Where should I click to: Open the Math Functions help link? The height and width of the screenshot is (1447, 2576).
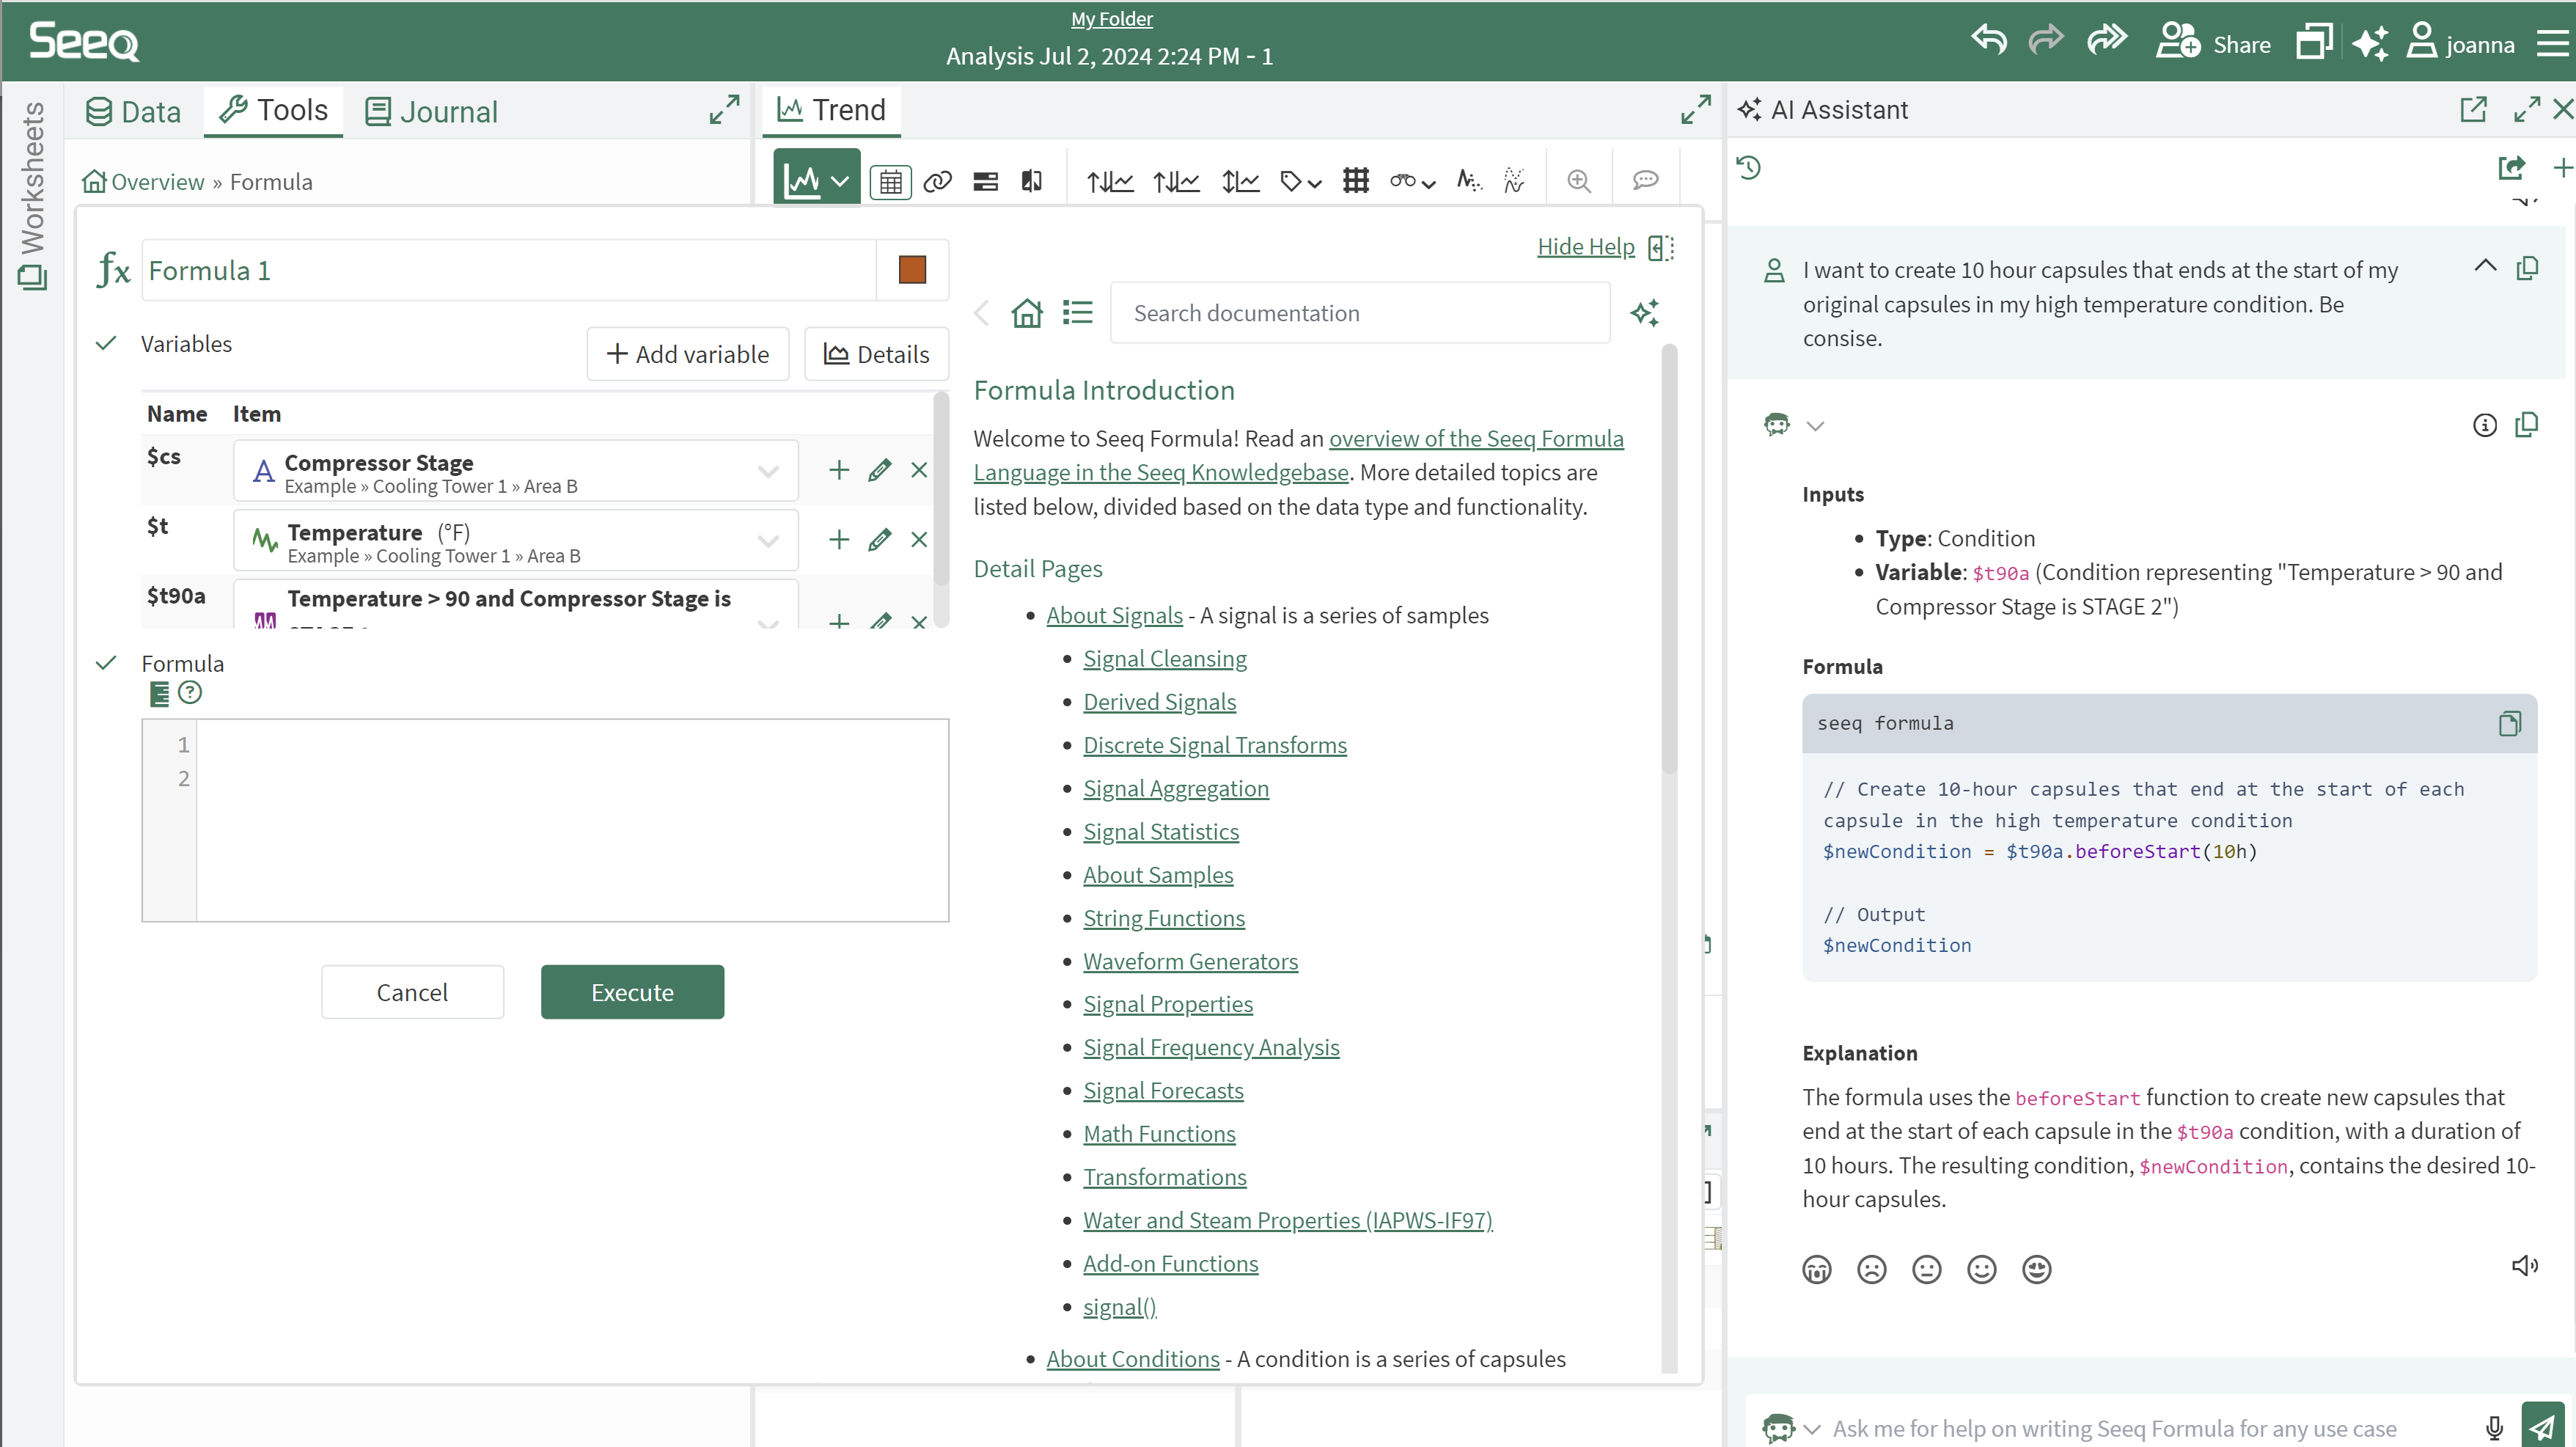point(1159,1134)
